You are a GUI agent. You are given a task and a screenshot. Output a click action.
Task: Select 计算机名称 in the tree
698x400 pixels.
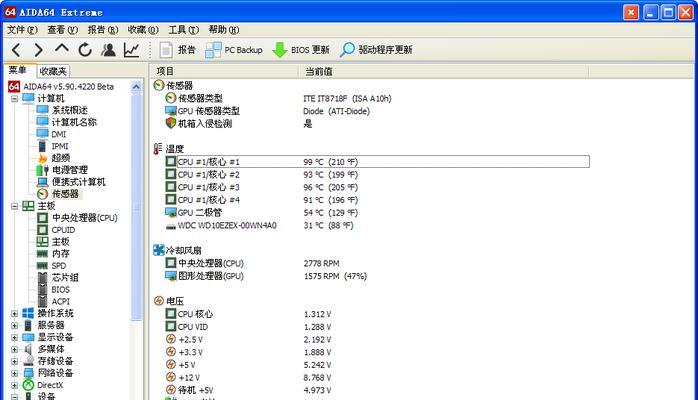67,122
